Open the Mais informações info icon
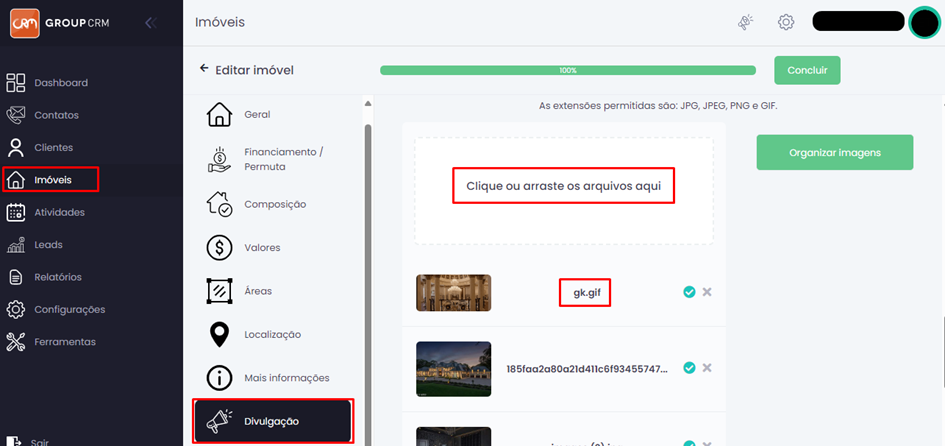945x446 pixels. click(x=219, y=378)
